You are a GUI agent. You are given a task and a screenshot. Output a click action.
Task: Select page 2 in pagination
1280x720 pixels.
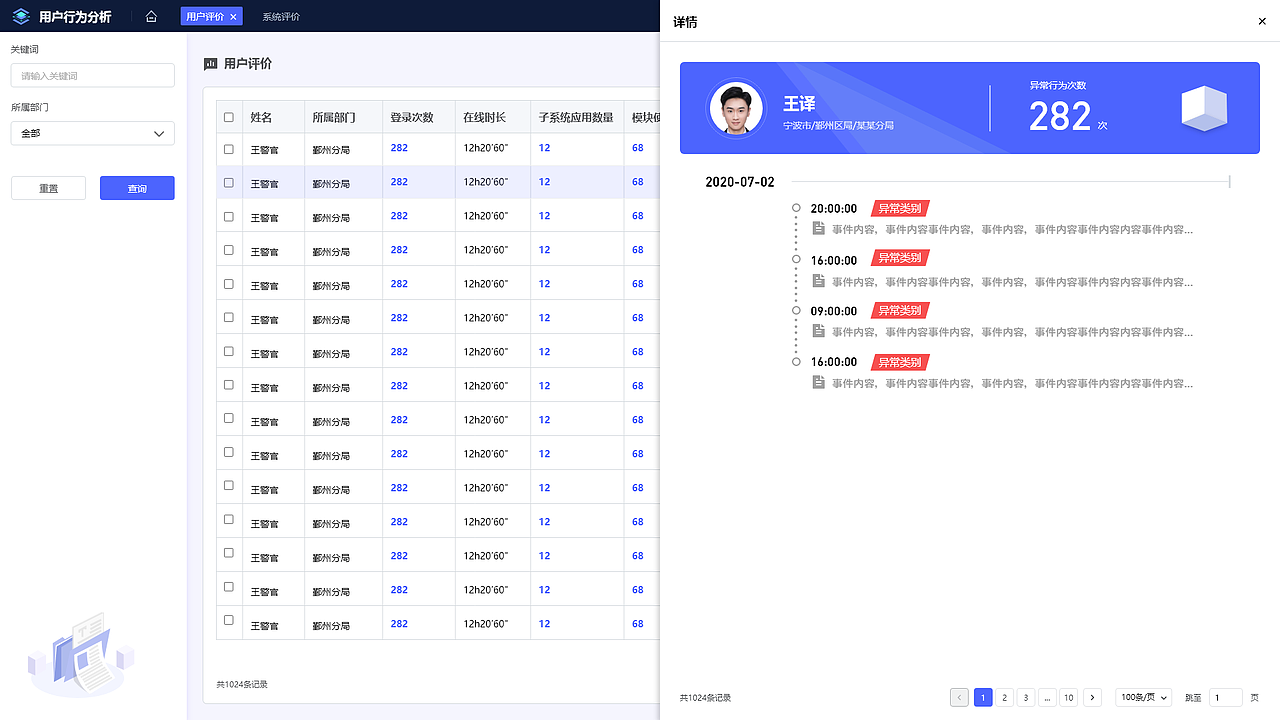pyautogui.click(x=1005, y=697)
